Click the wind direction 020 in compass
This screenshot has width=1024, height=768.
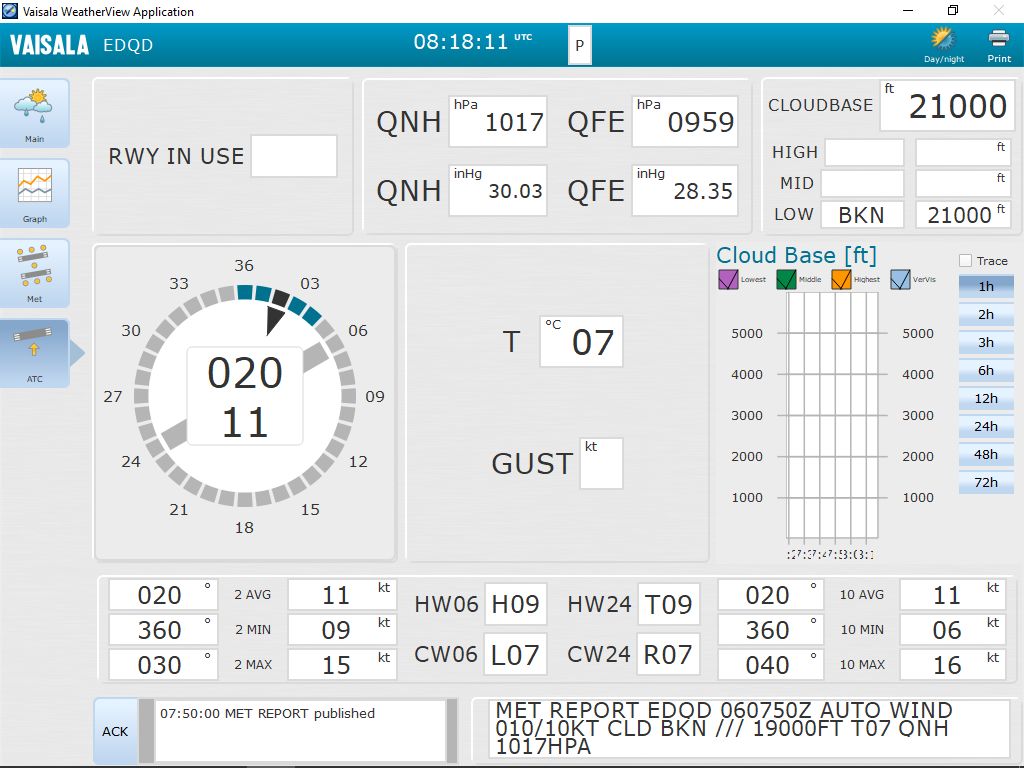coord(245,373)
